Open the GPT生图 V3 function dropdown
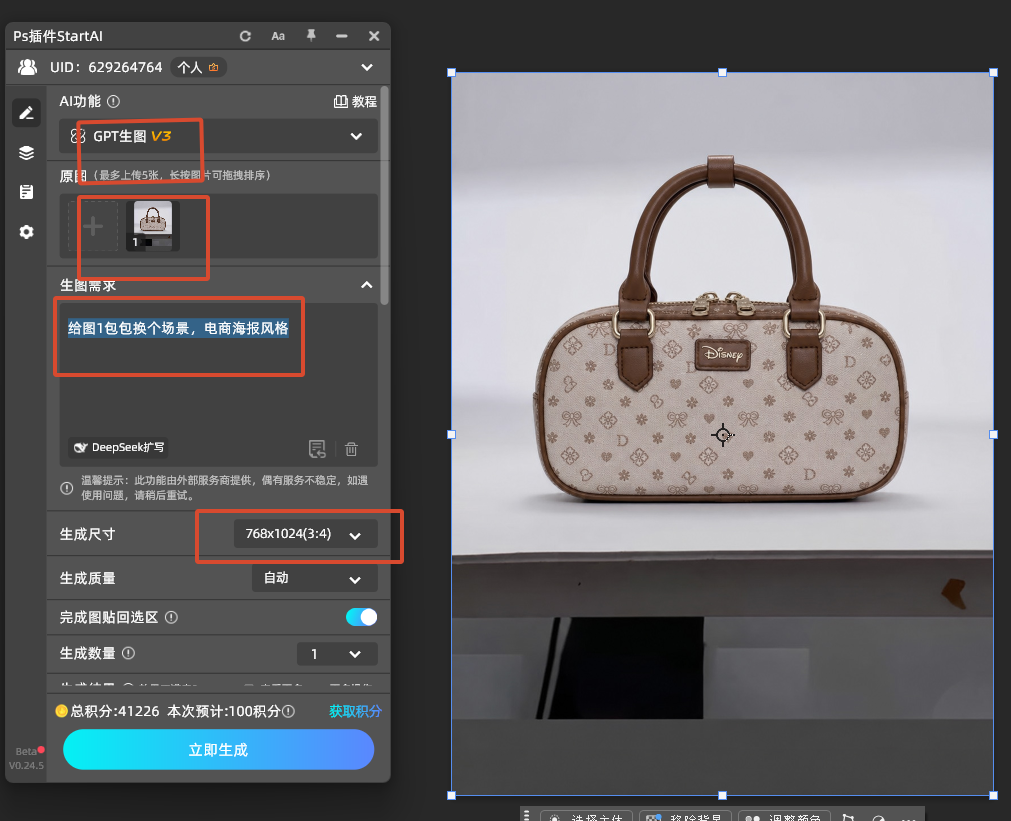The image size is (1011, 821). [x=219, y=136]
